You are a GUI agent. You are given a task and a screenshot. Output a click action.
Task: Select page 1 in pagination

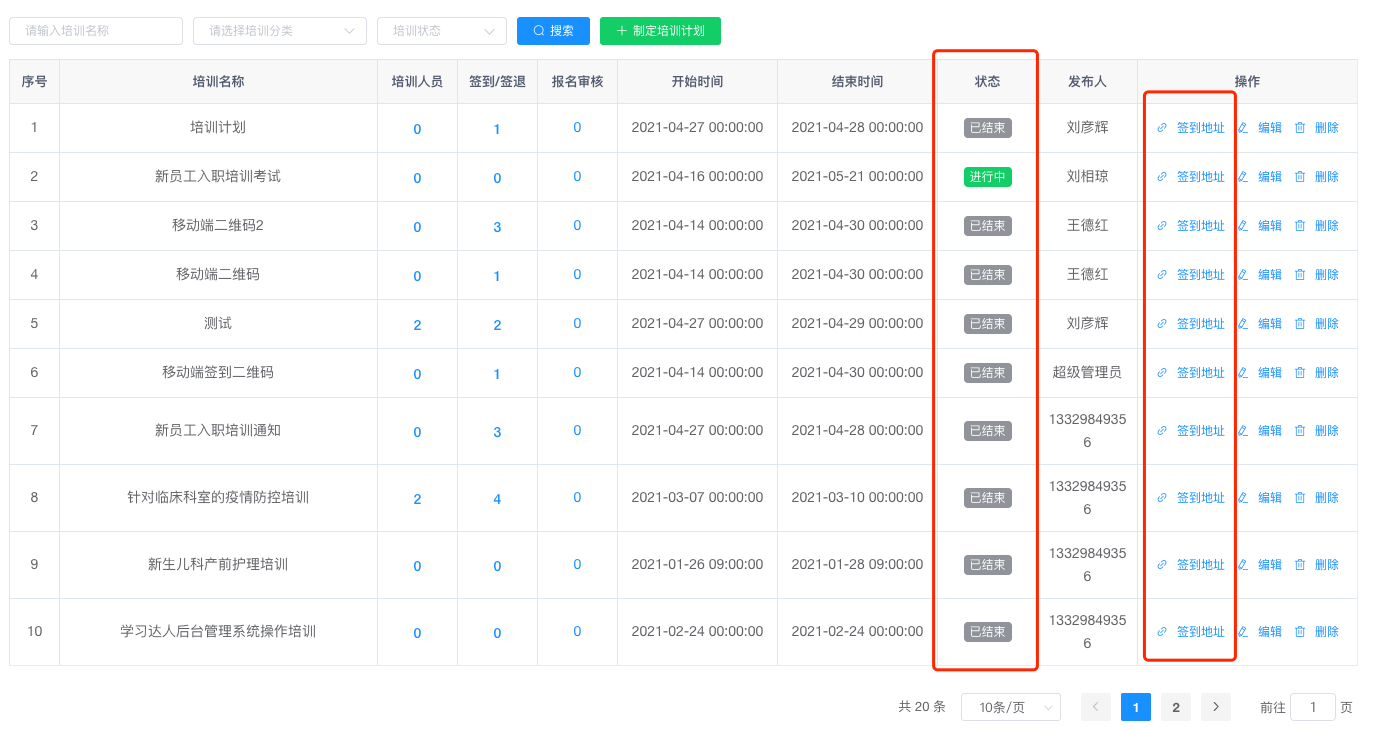[1135, 707]
